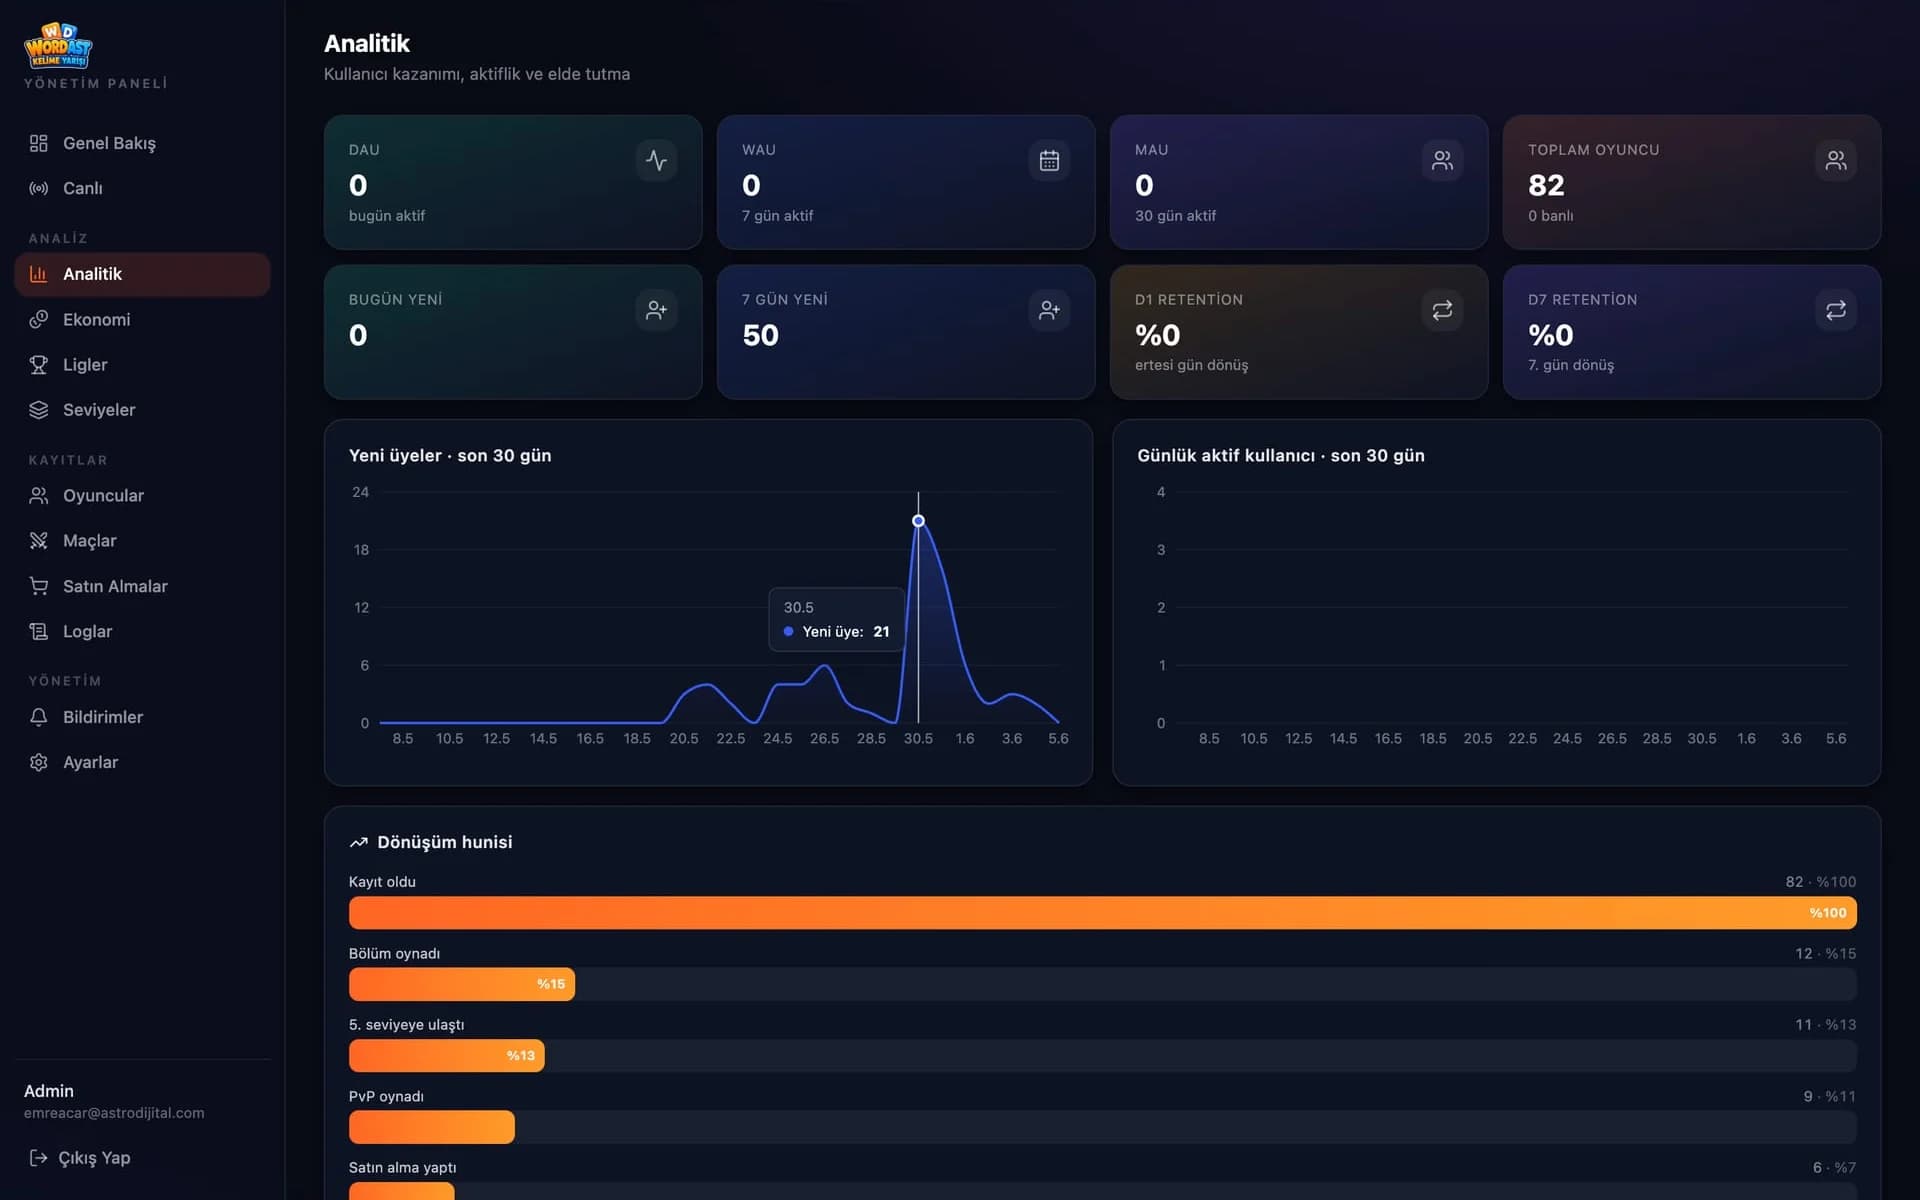
Task: Click the Ekonomi coins icon
Action: point(38,319)
